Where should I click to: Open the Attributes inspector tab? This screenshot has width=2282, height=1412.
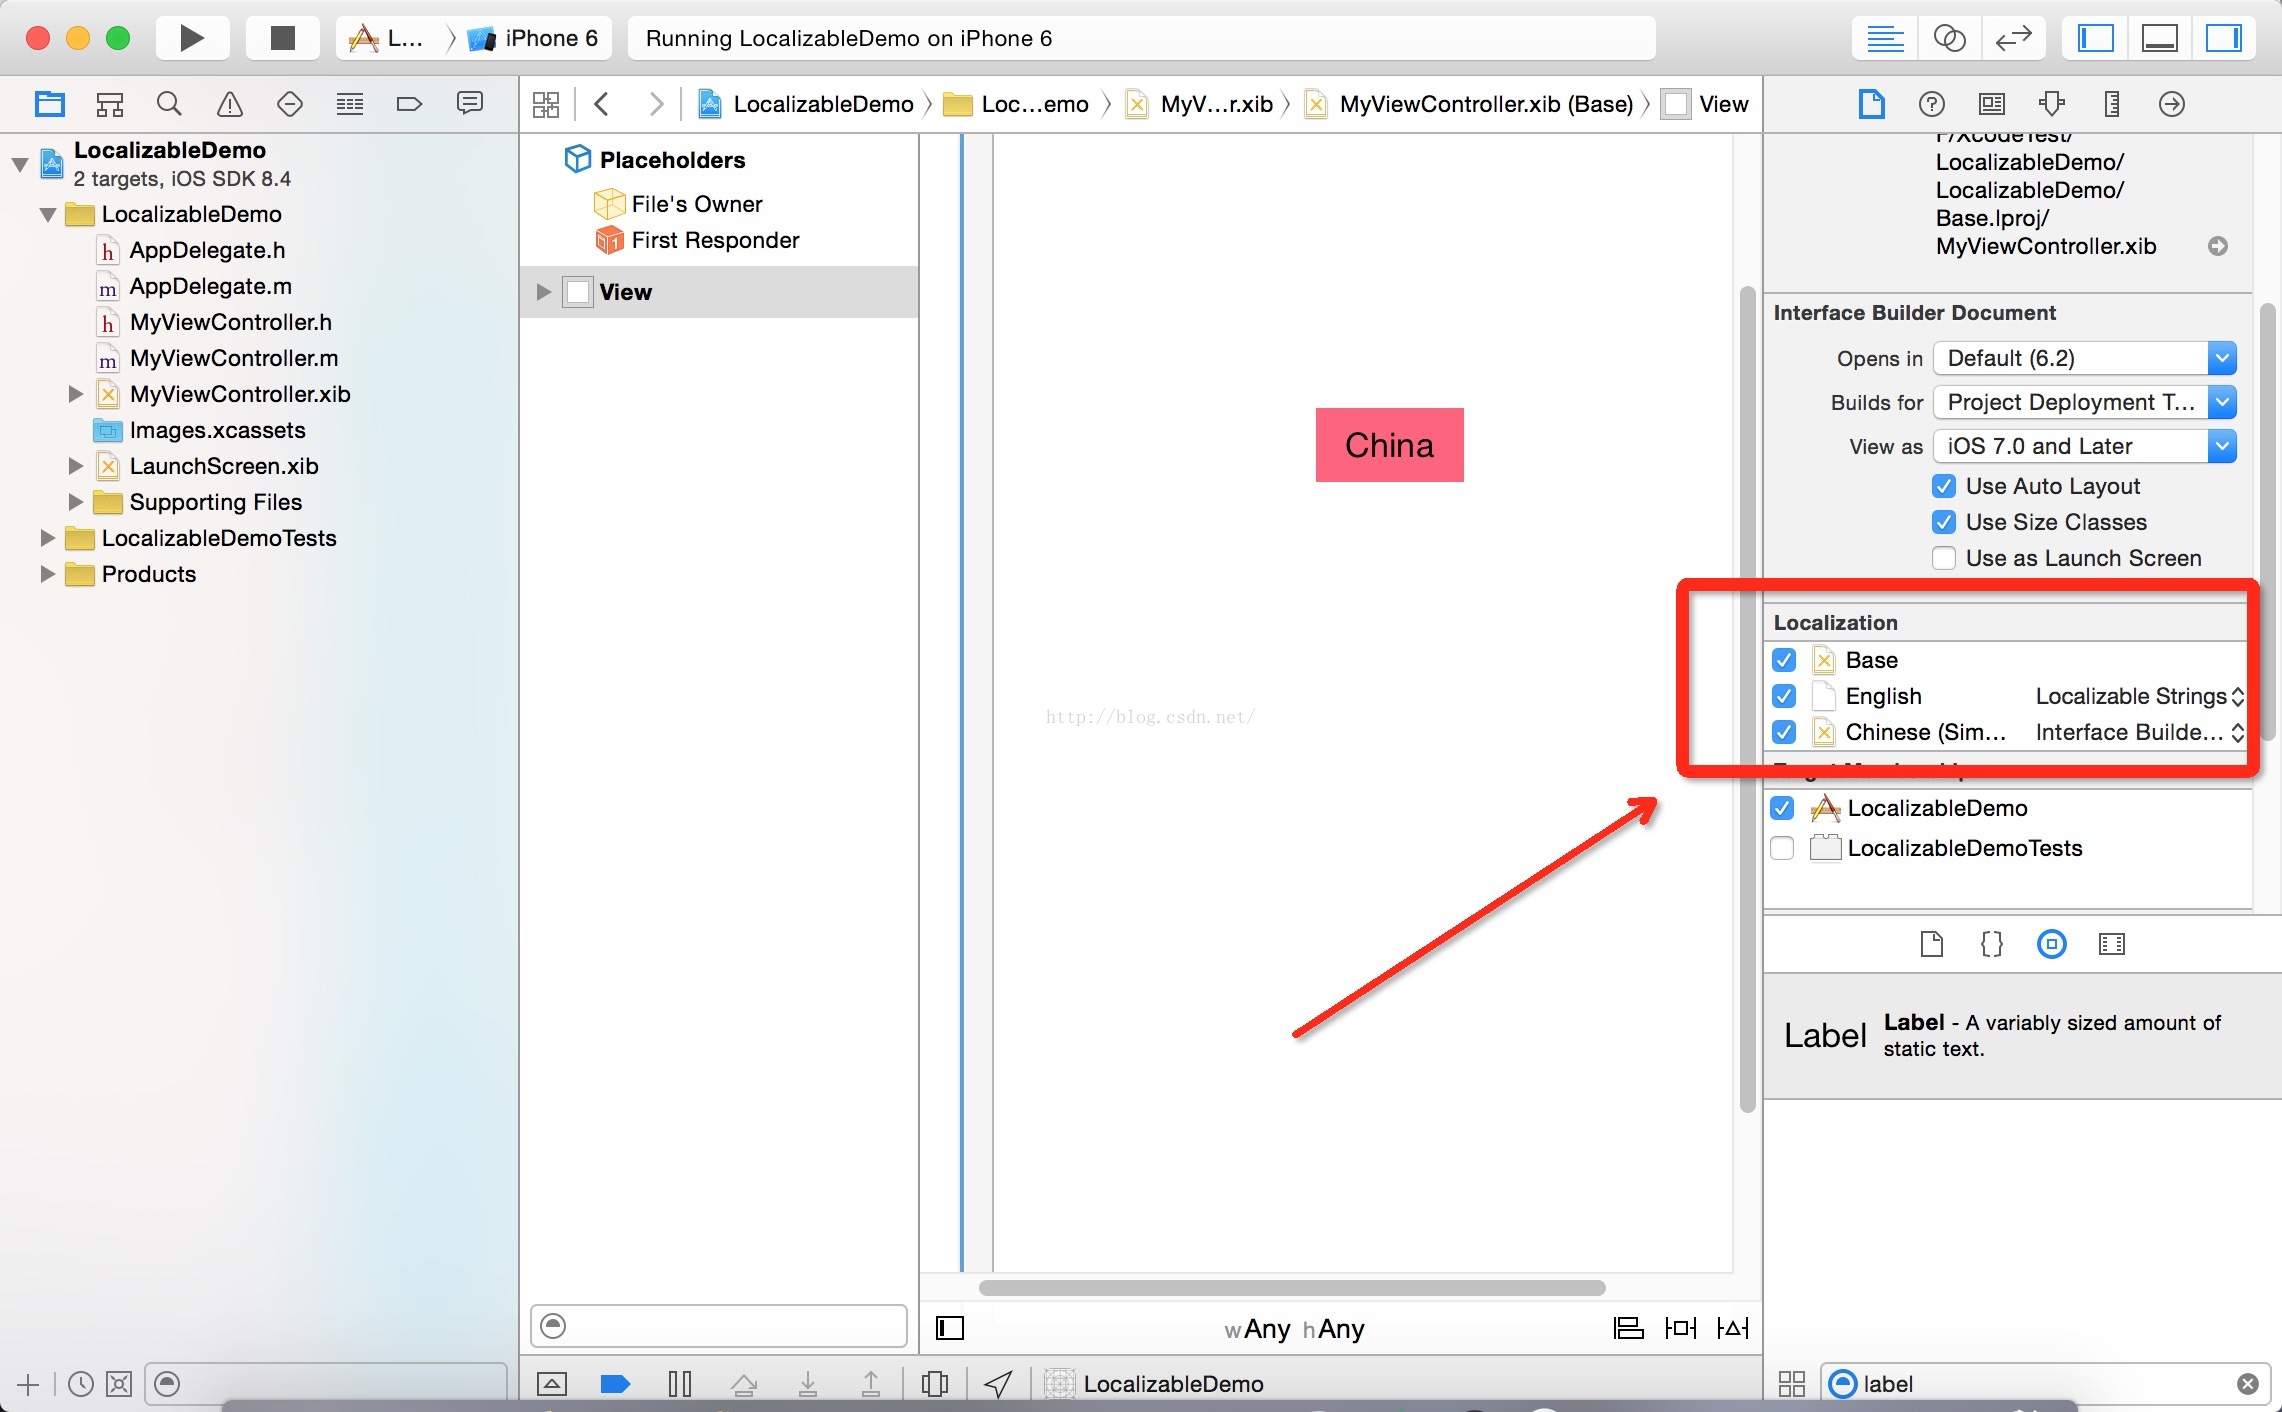2052,104
